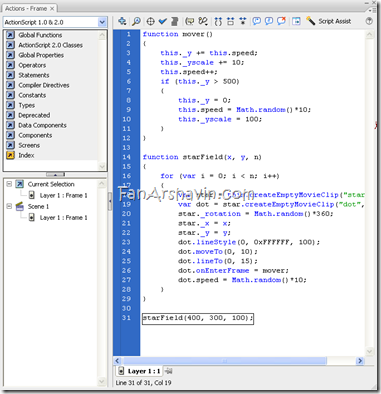Select Current Selection in script navigator

[51, 184]
